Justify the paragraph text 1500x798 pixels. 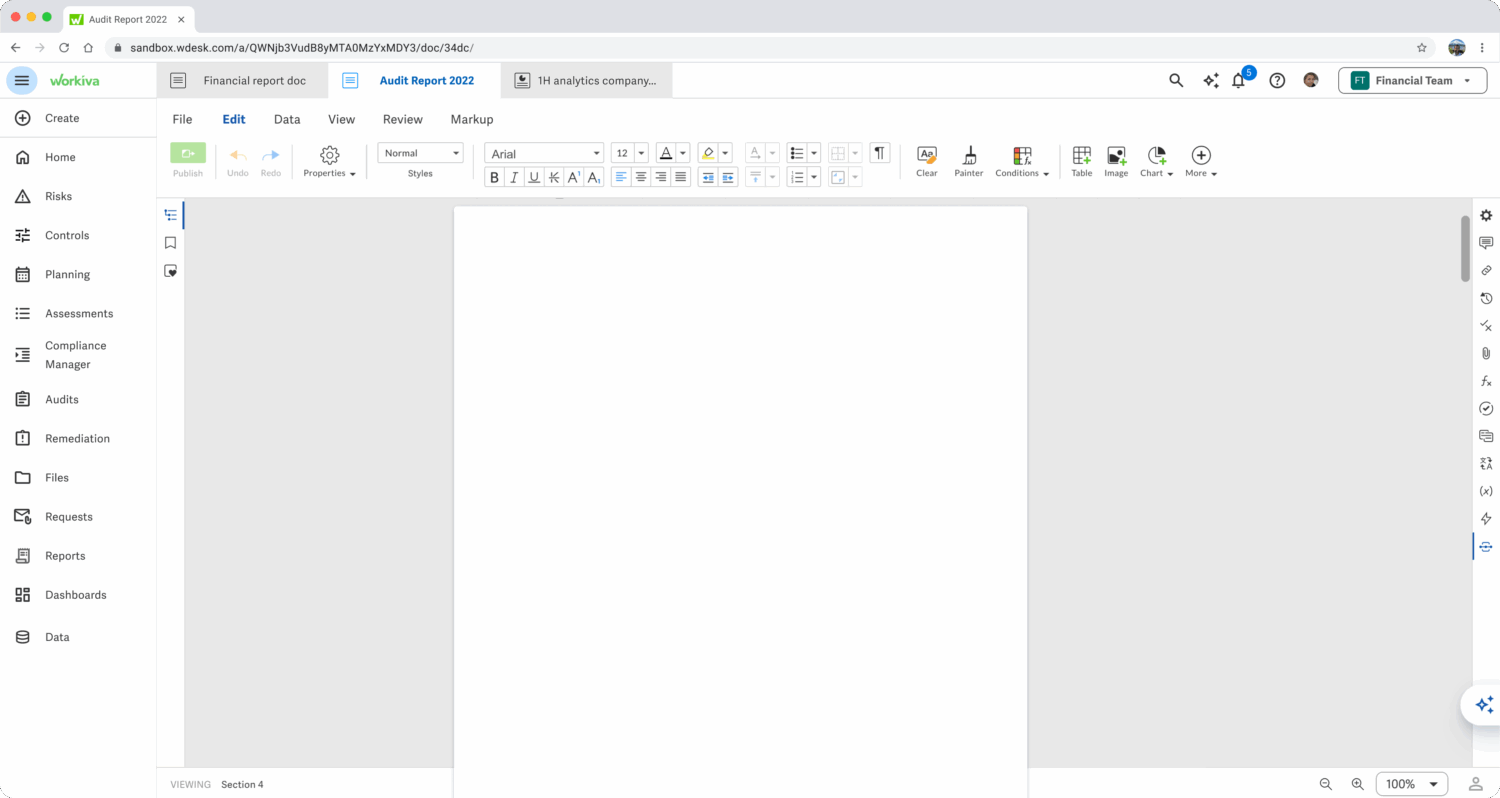pos(681,177)
